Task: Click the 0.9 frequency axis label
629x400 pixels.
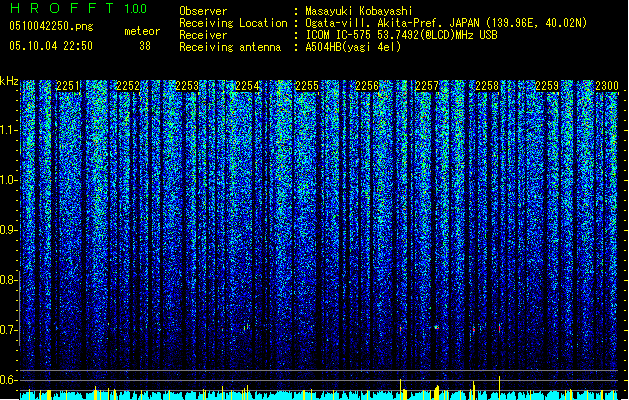Action: pos(9,230)
